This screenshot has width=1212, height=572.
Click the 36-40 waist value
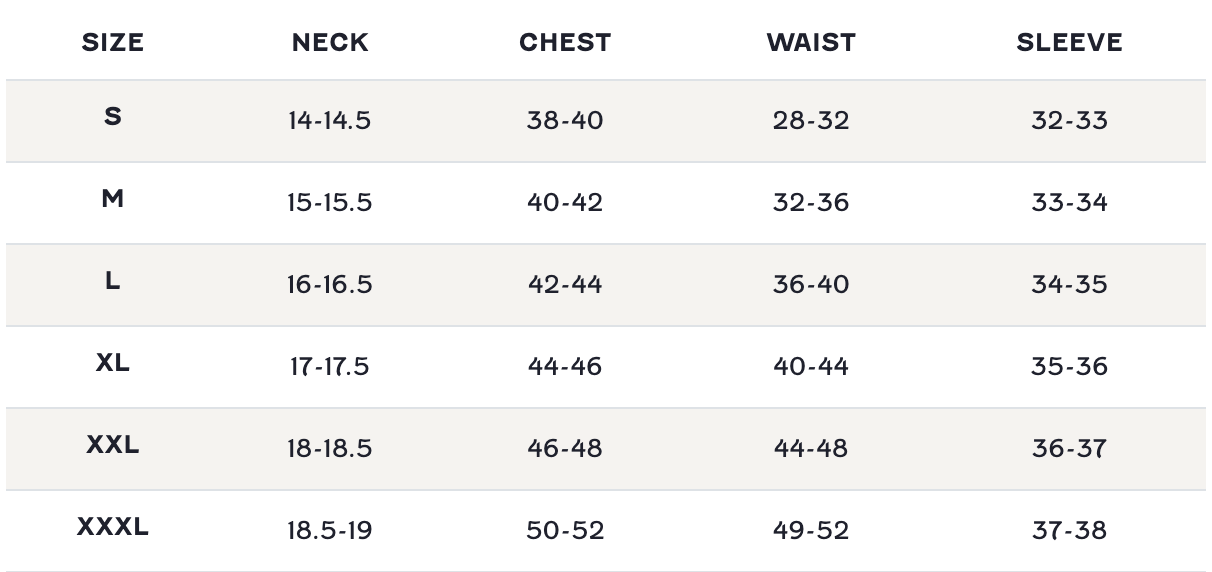811,284
